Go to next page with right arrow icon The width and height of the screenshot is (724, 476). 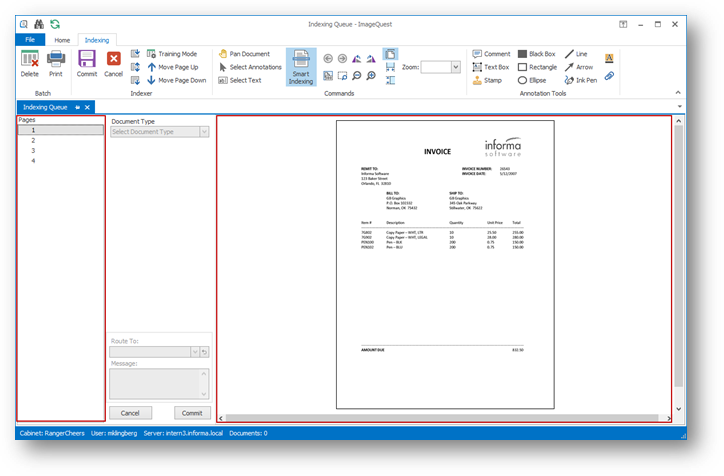(x=342, y=59)
